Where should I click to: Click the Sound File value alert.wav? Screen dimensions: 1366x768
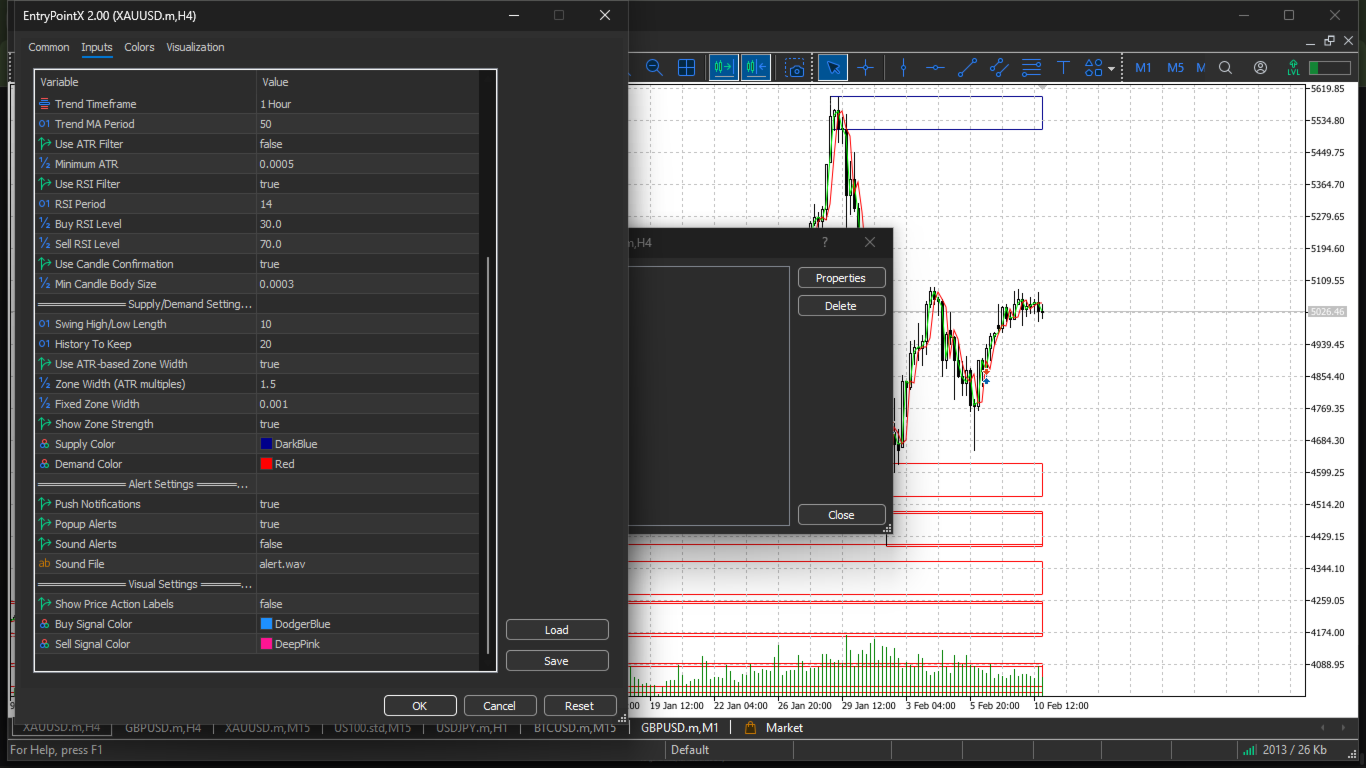(368, 564)
